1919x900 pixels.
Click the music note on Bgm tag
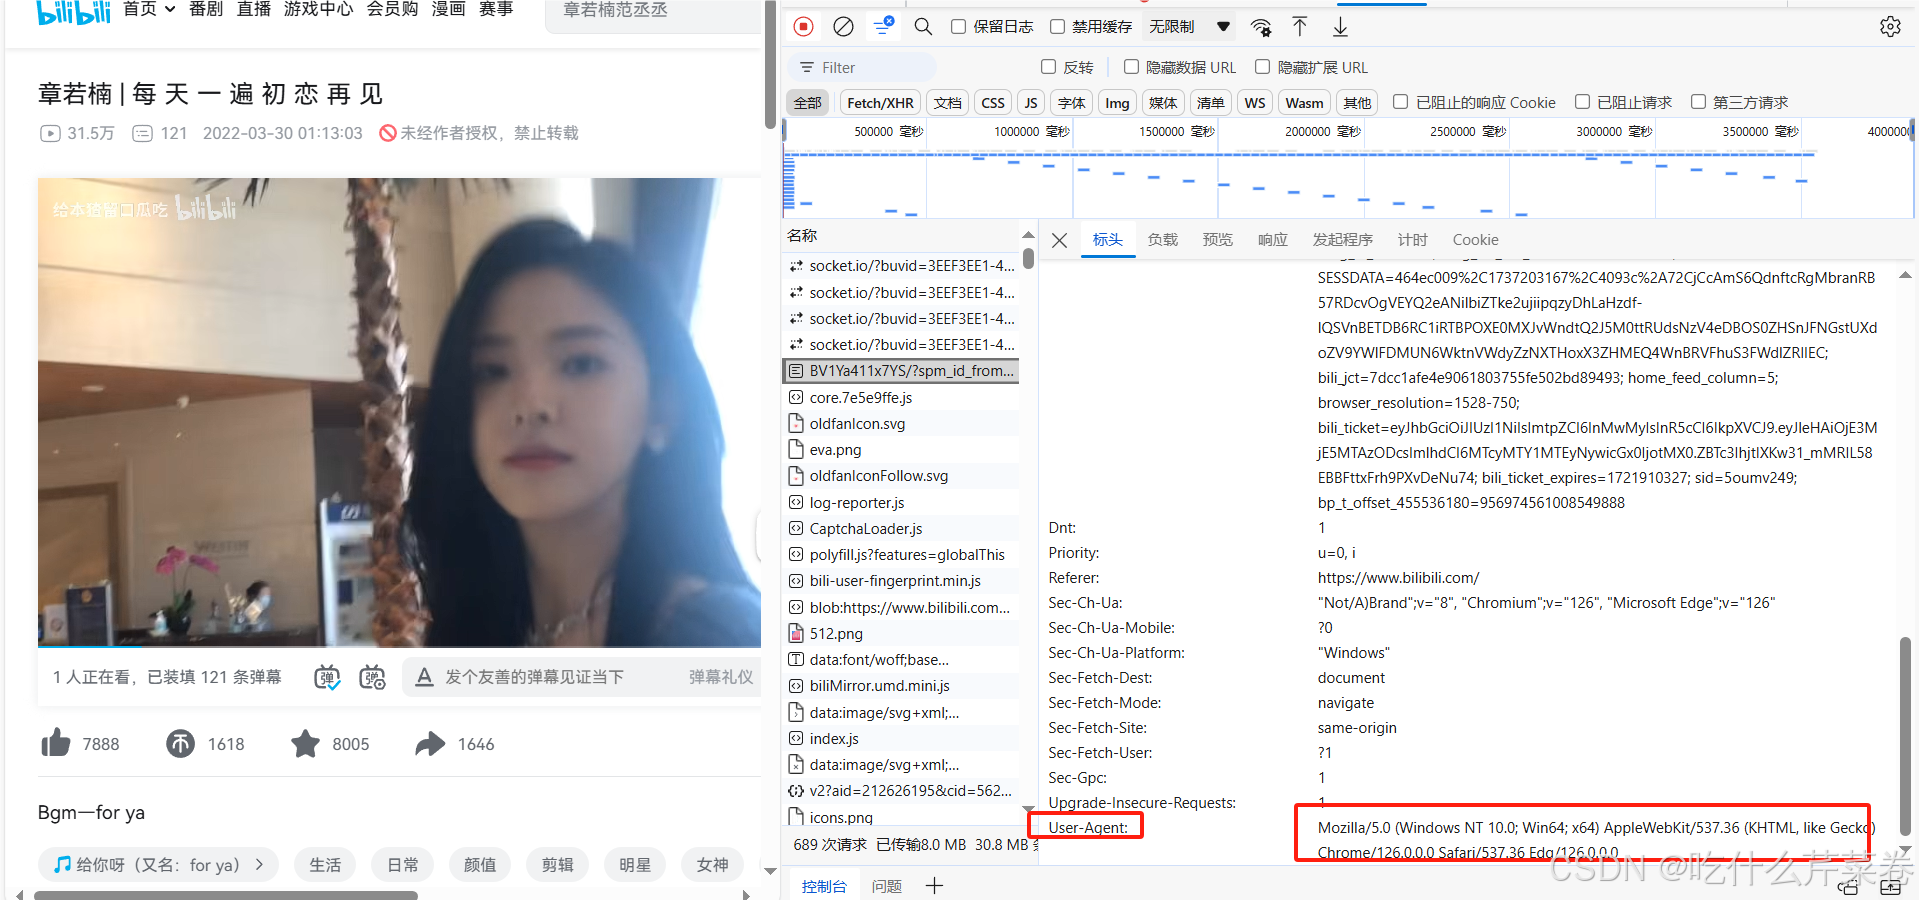[x=62, y=864]
